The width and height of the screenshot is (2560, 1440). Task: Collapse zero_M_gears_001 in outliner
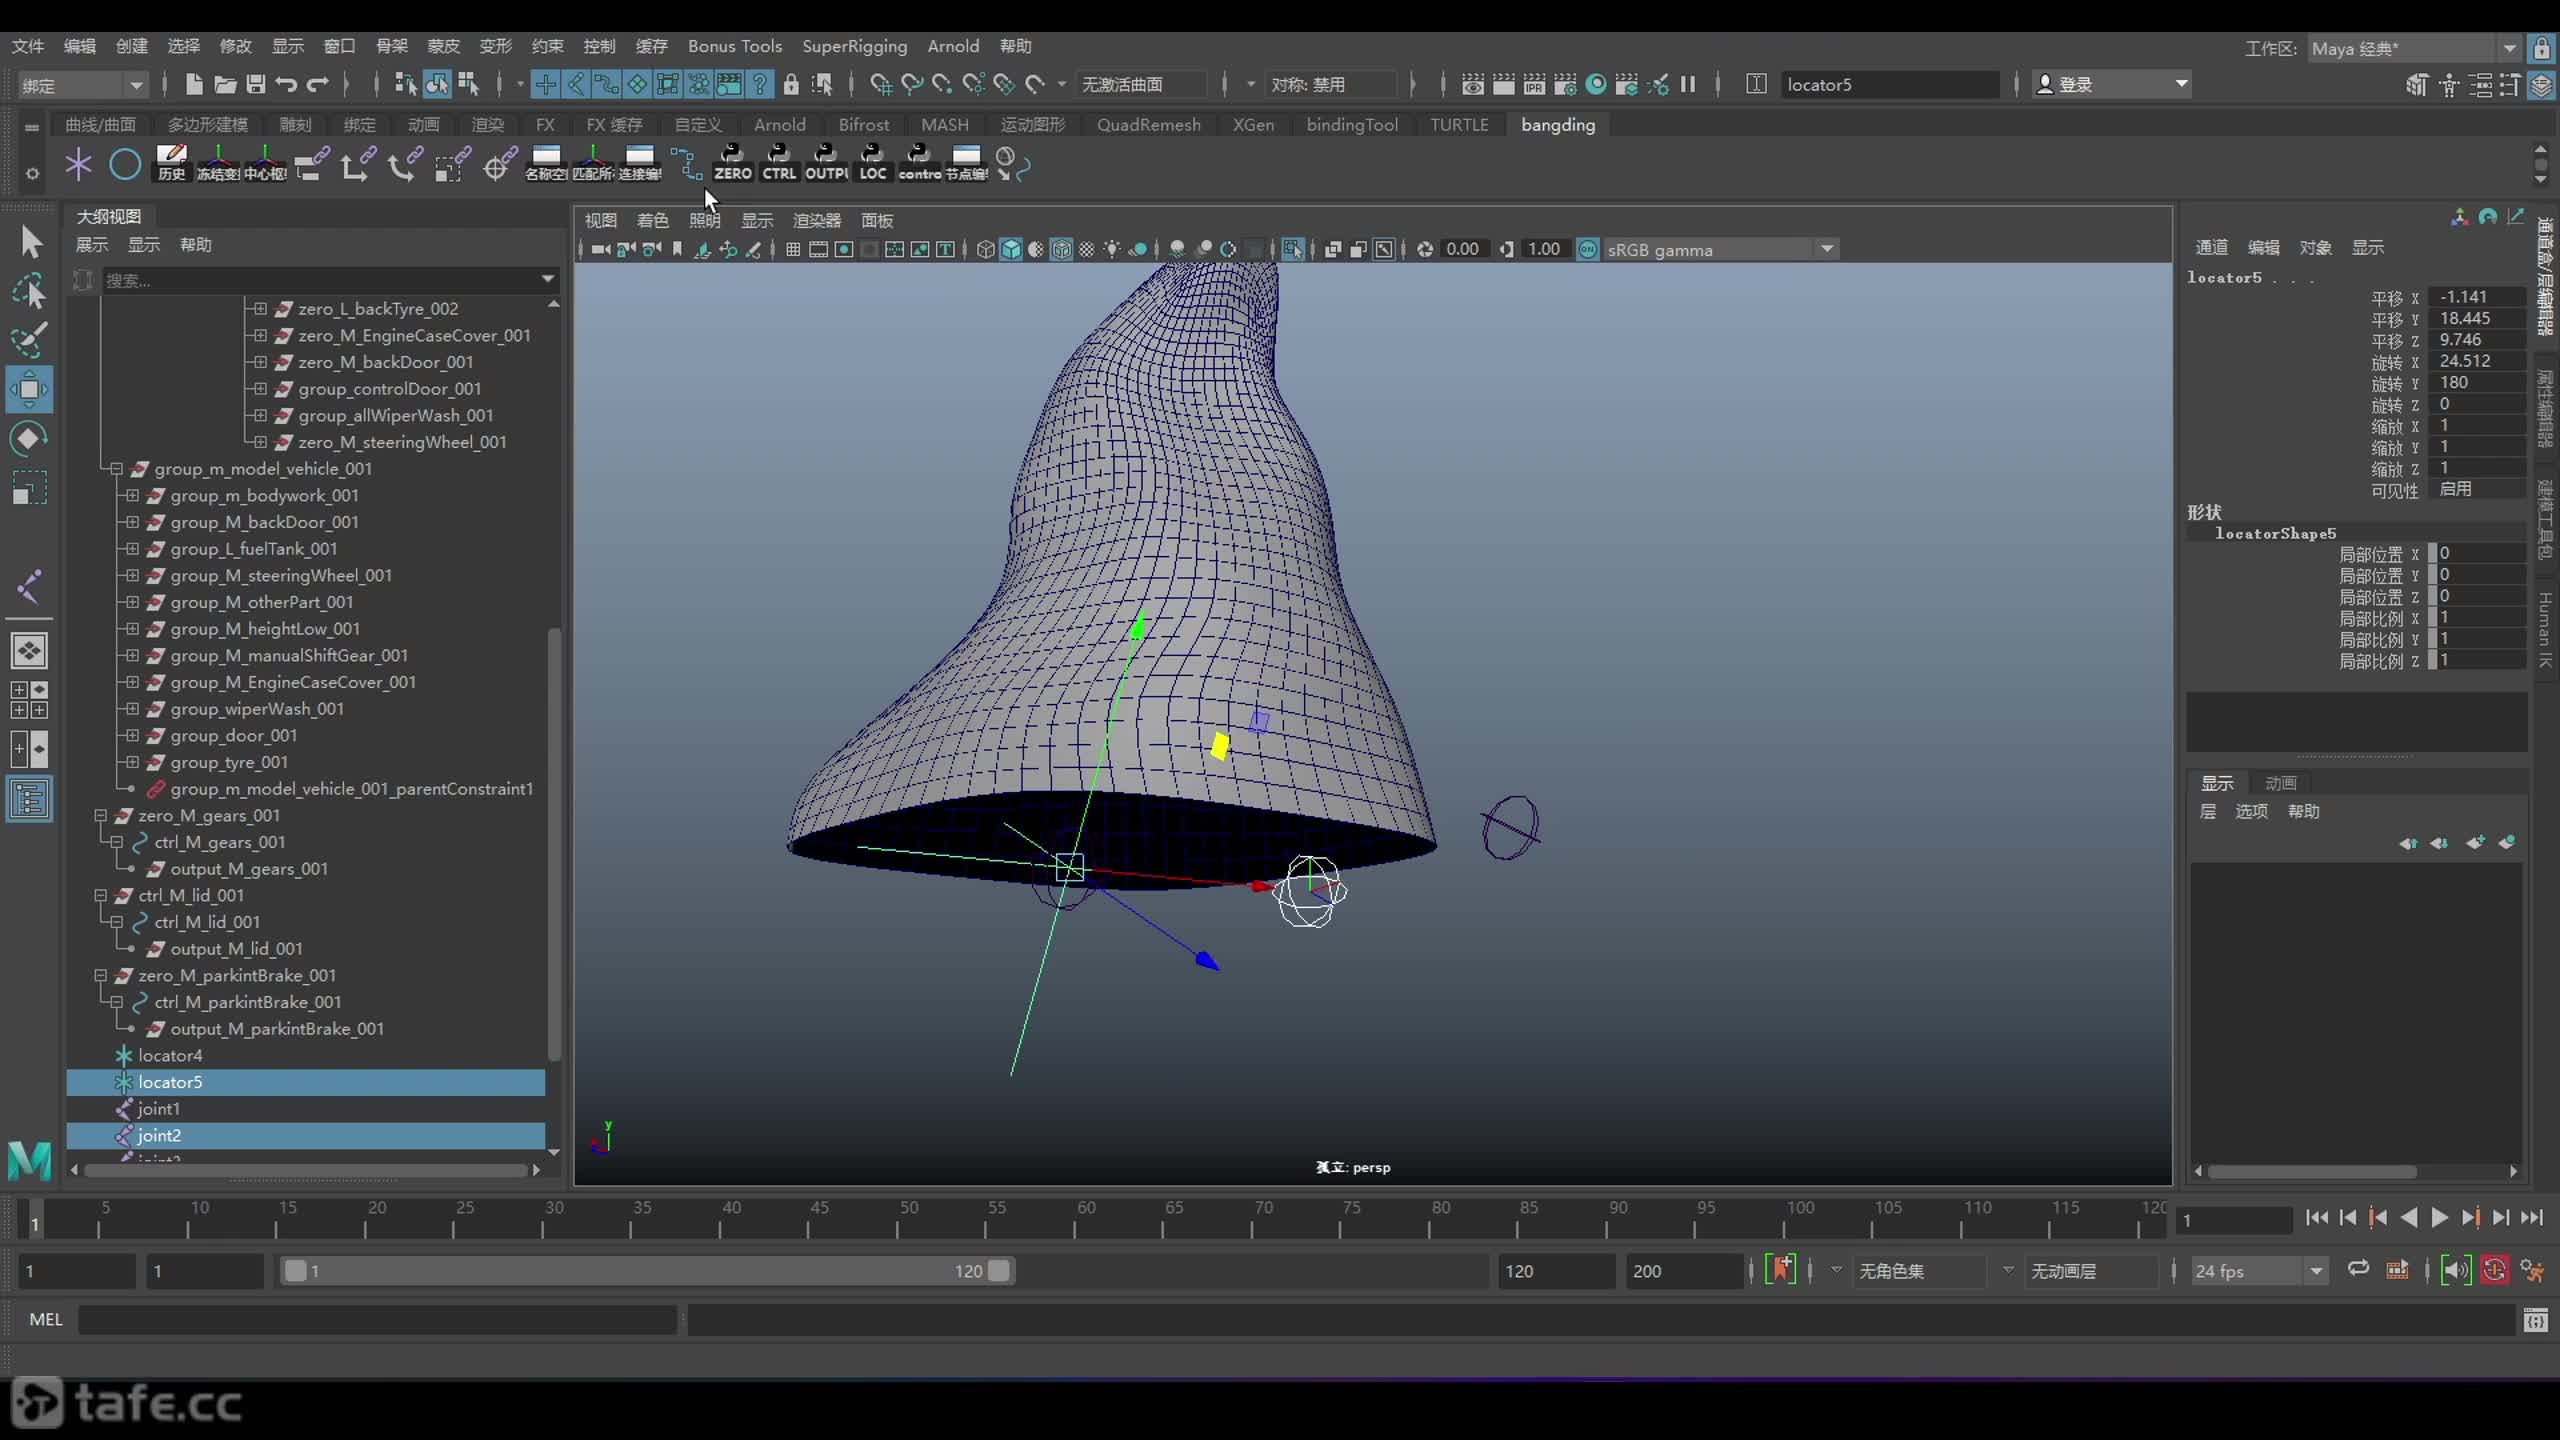pyautogui.click(x=100, y=815)
